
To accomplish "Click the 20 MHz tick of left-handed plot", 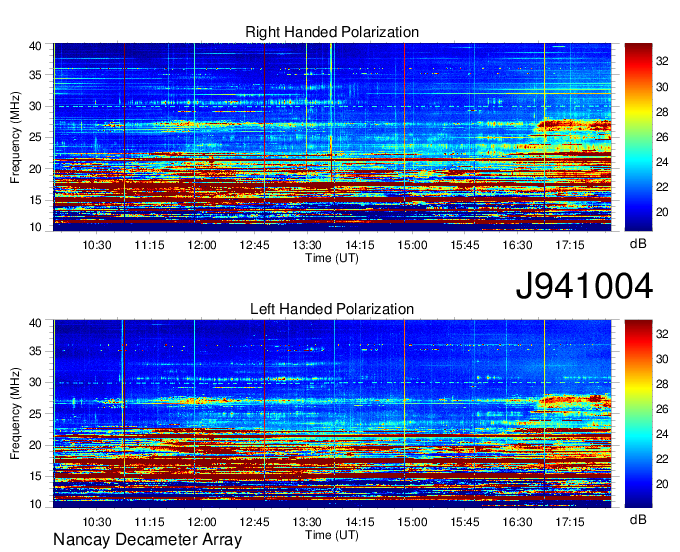I will [x=35, y=445].
